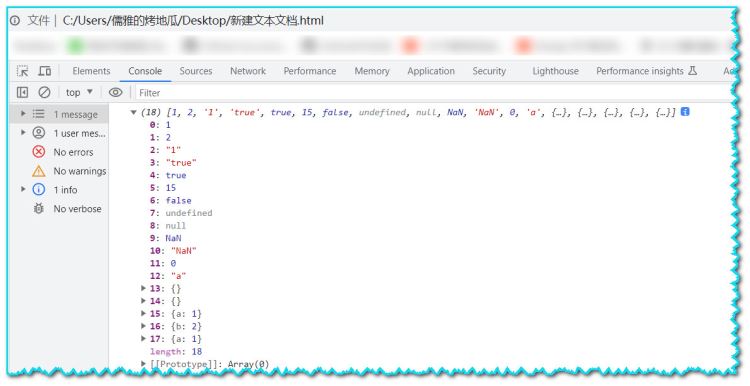Image resolution: width=750 pixels, height=386 pixels.
Task: Select the Console tab
Action: [145, 71]
